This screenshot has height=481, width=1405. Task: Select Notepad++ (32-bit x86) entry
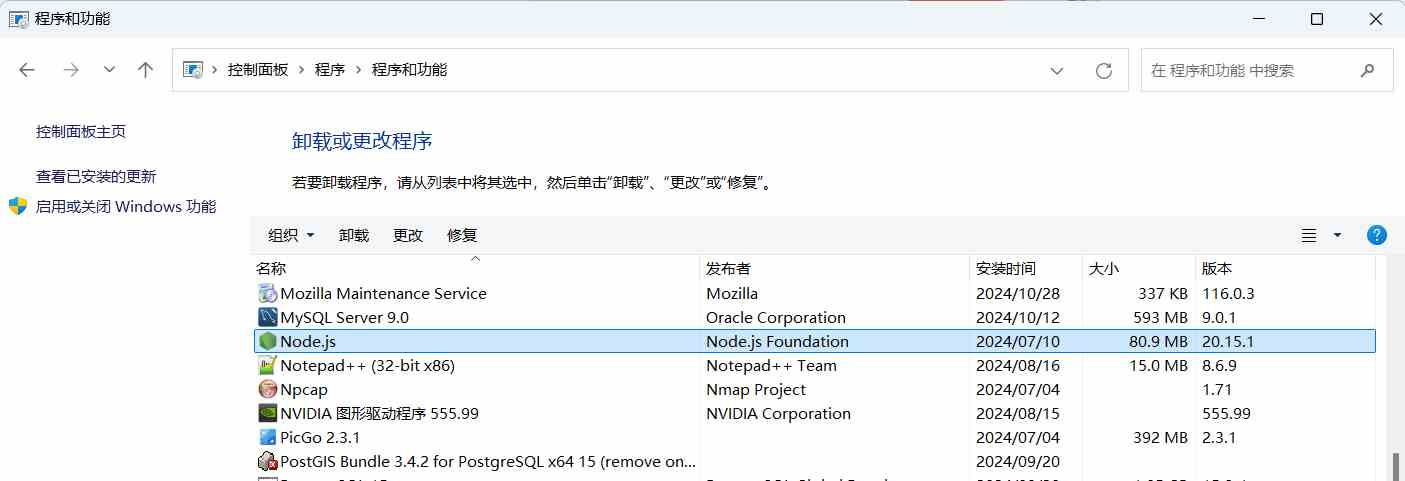(x=367, y=365)
